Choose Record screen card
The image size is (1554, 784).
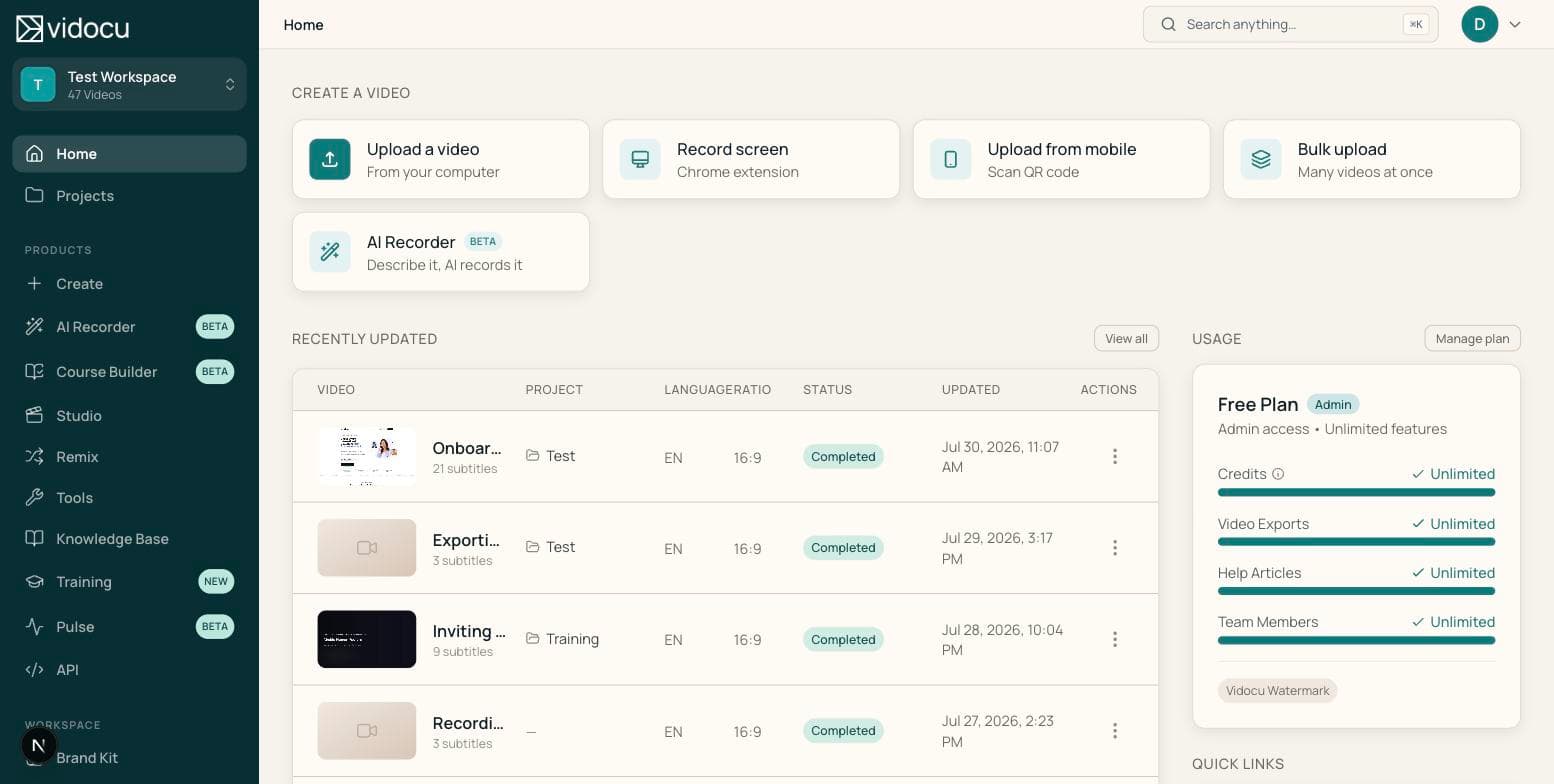coord(751,159)
